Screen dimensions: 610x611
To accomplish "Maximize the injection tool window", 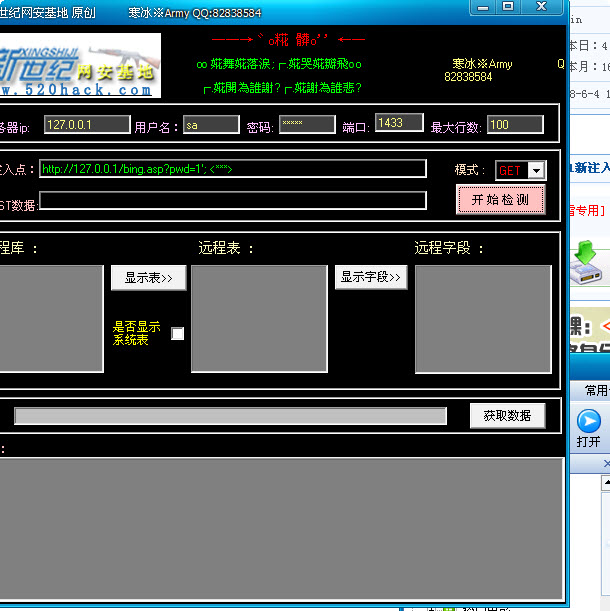I will pyautogui.click(x=508, y=7).
